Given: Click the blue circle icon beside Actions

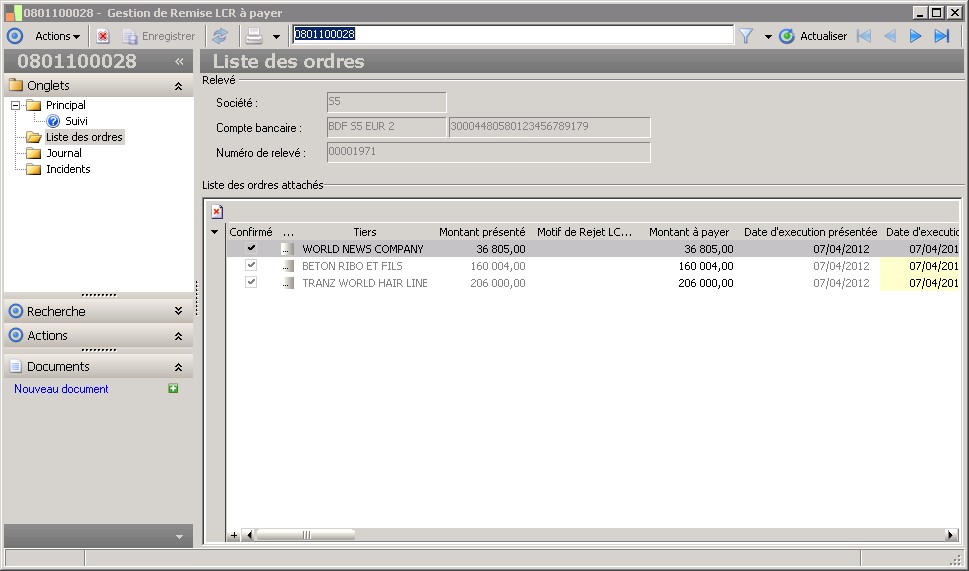Looking at the screenshot, I should pos(15,36).
